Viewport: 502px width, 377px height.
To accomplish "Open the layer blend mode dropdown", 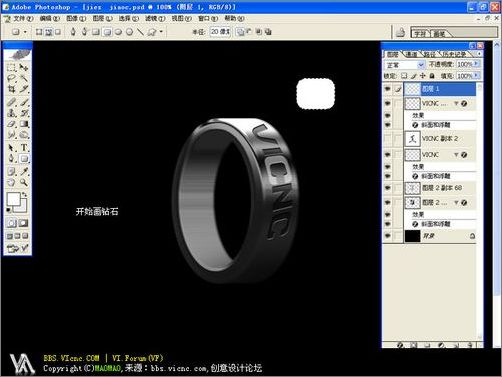I will point(405,65).
